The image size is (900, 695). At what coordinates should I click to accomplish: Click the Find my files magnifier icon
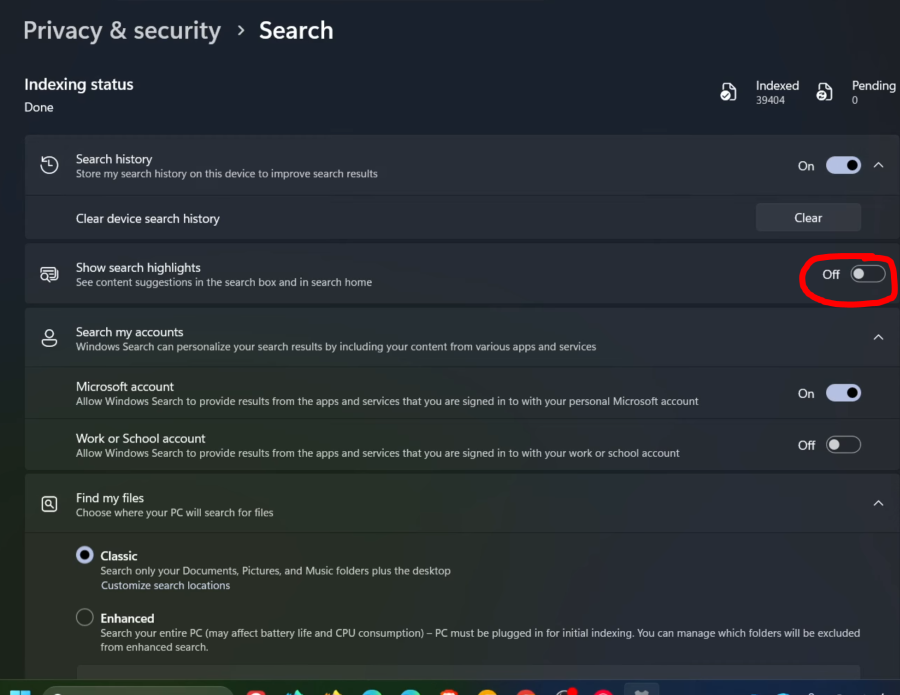coord(49,504)
